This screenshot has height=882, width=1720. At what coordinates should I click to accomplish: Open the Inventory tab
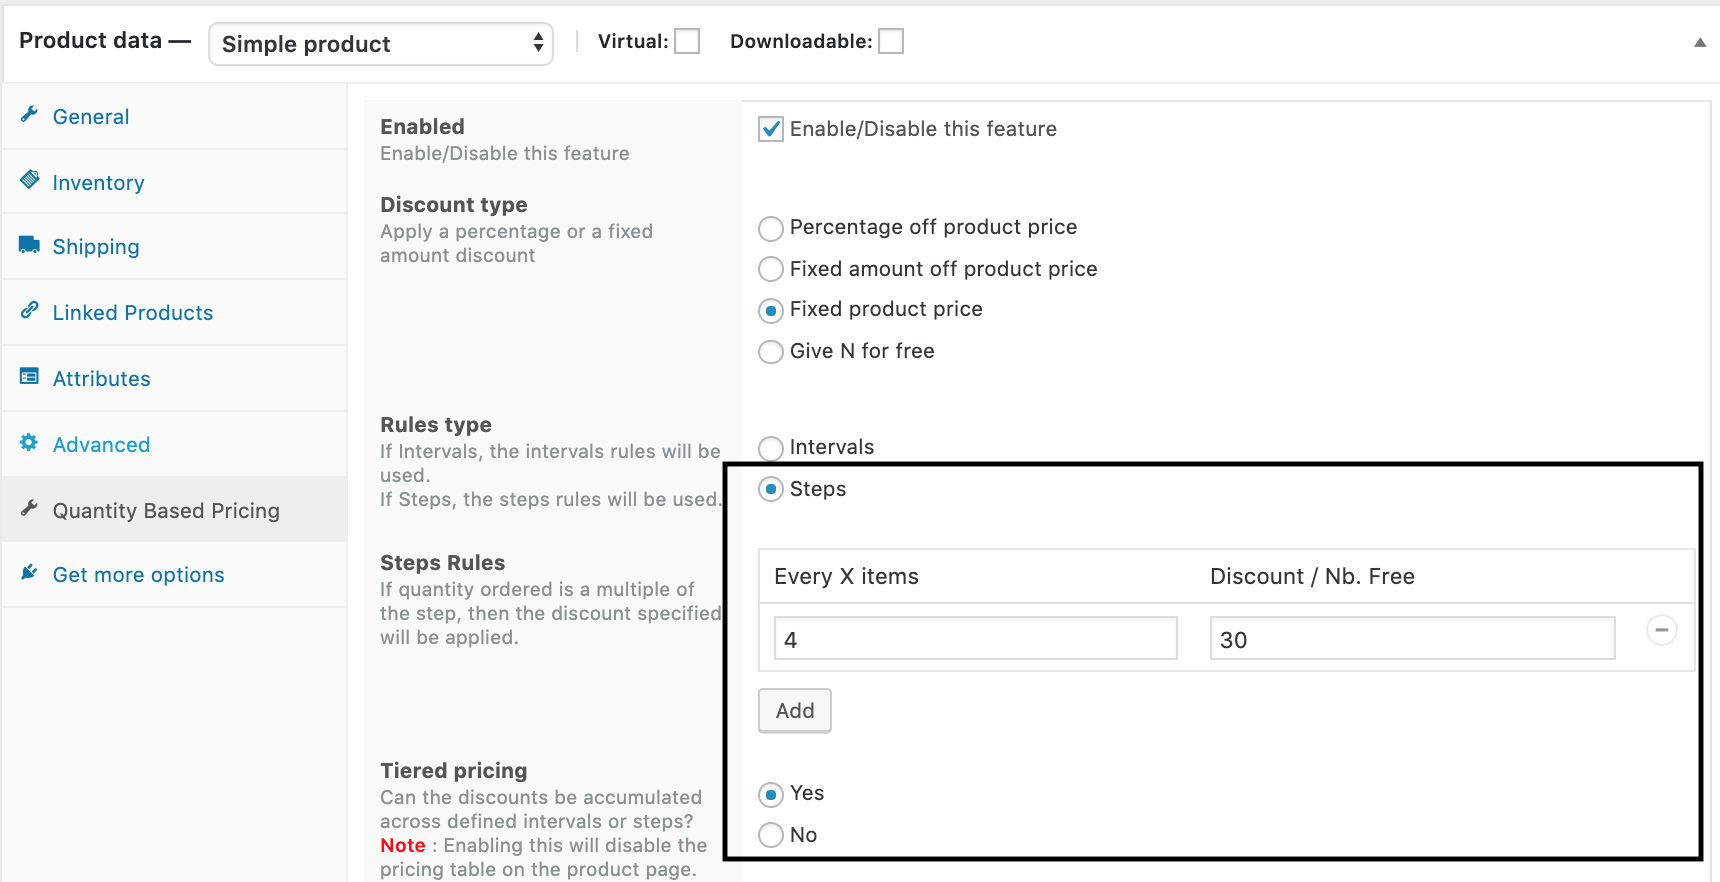tap(175, 182)
